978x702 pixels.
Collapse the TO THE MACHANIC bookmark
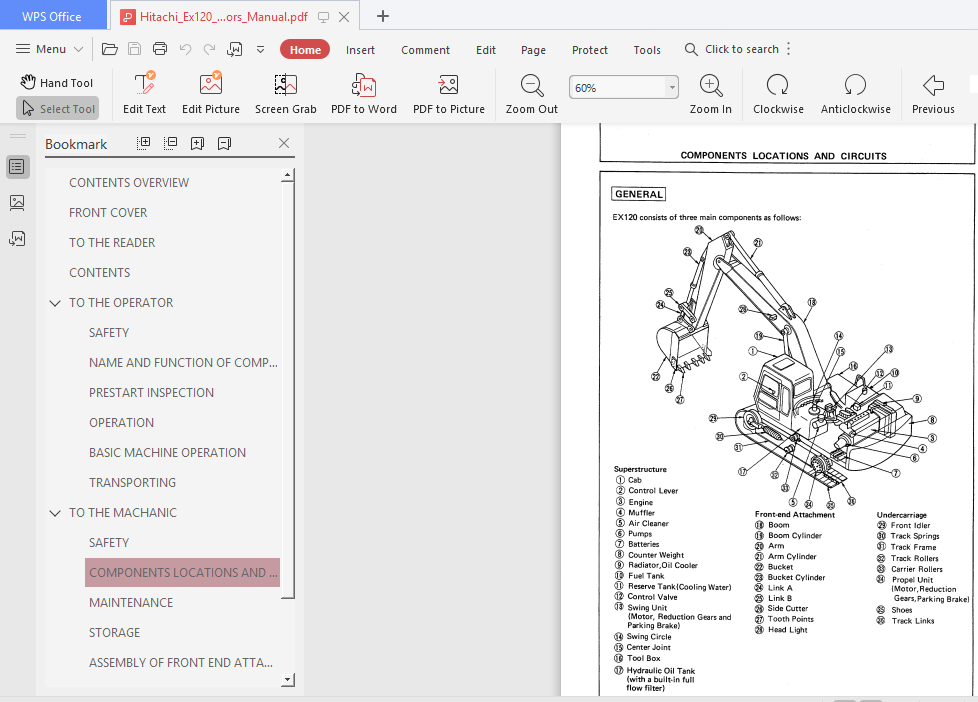[x=55, y=513]
